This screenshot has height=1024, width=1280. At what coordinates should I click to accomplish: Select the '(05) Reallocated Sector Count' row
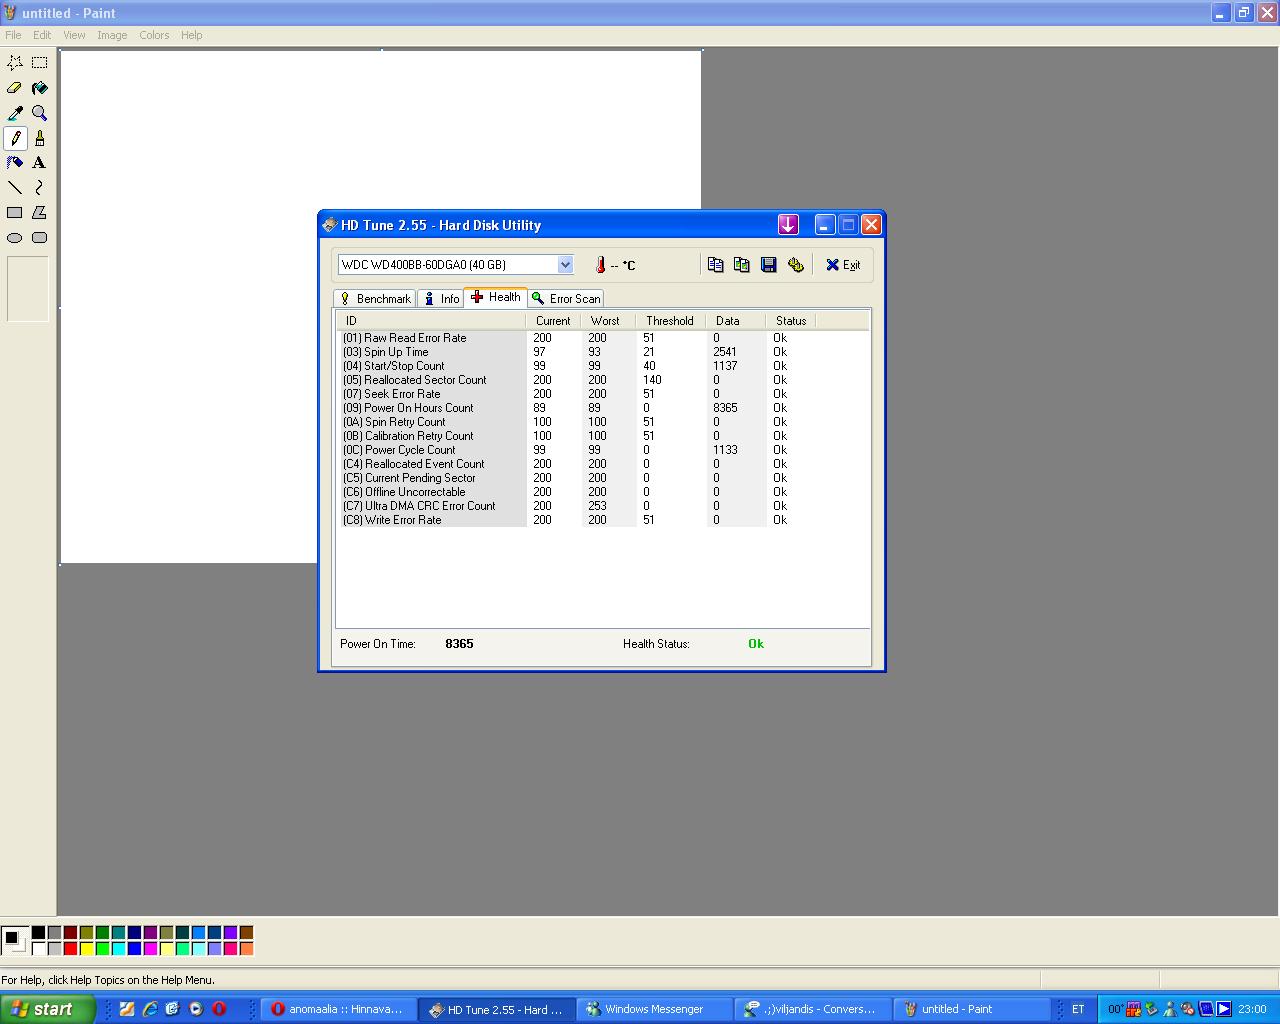click(x=603, y=380)
